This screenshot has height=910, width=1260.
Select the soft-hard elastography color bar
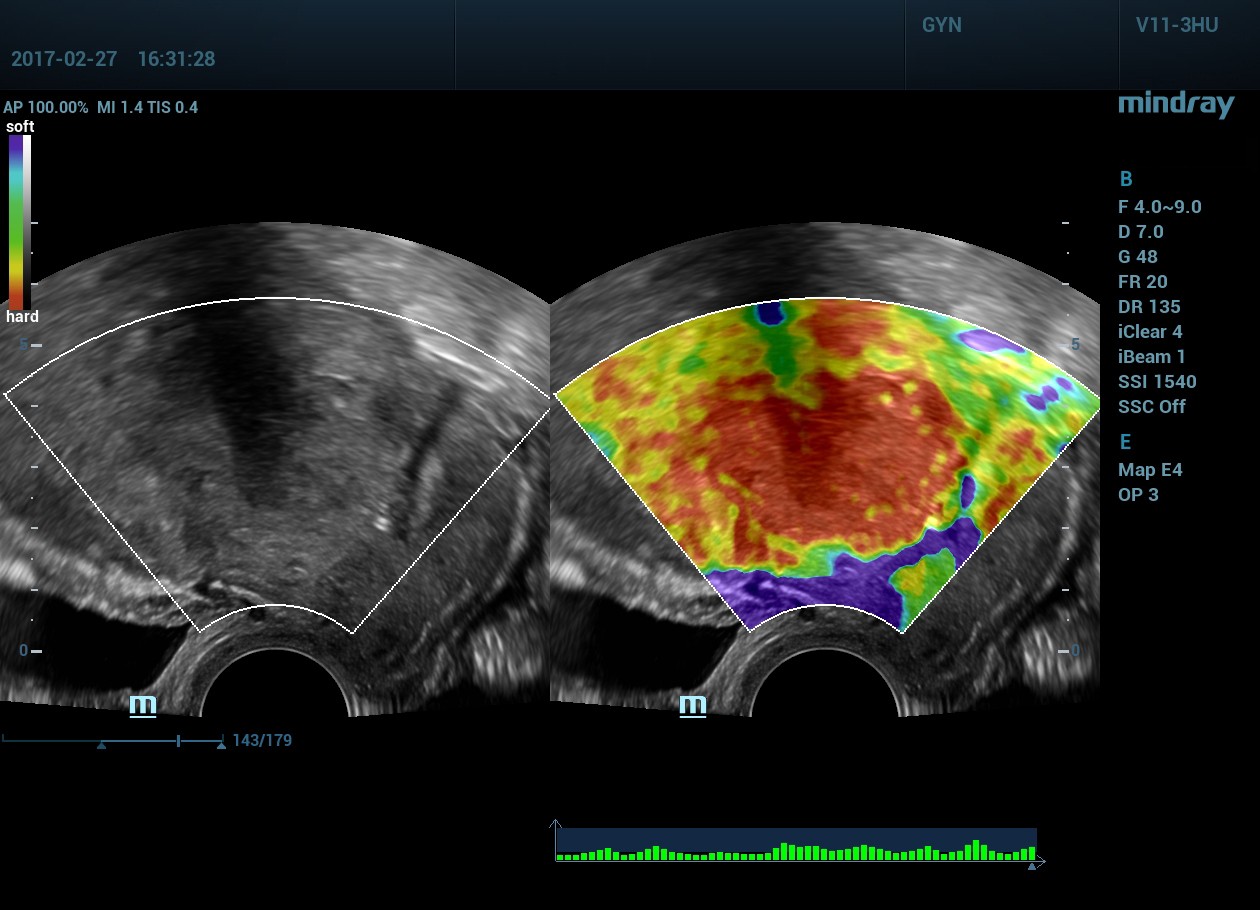point(16,221)
